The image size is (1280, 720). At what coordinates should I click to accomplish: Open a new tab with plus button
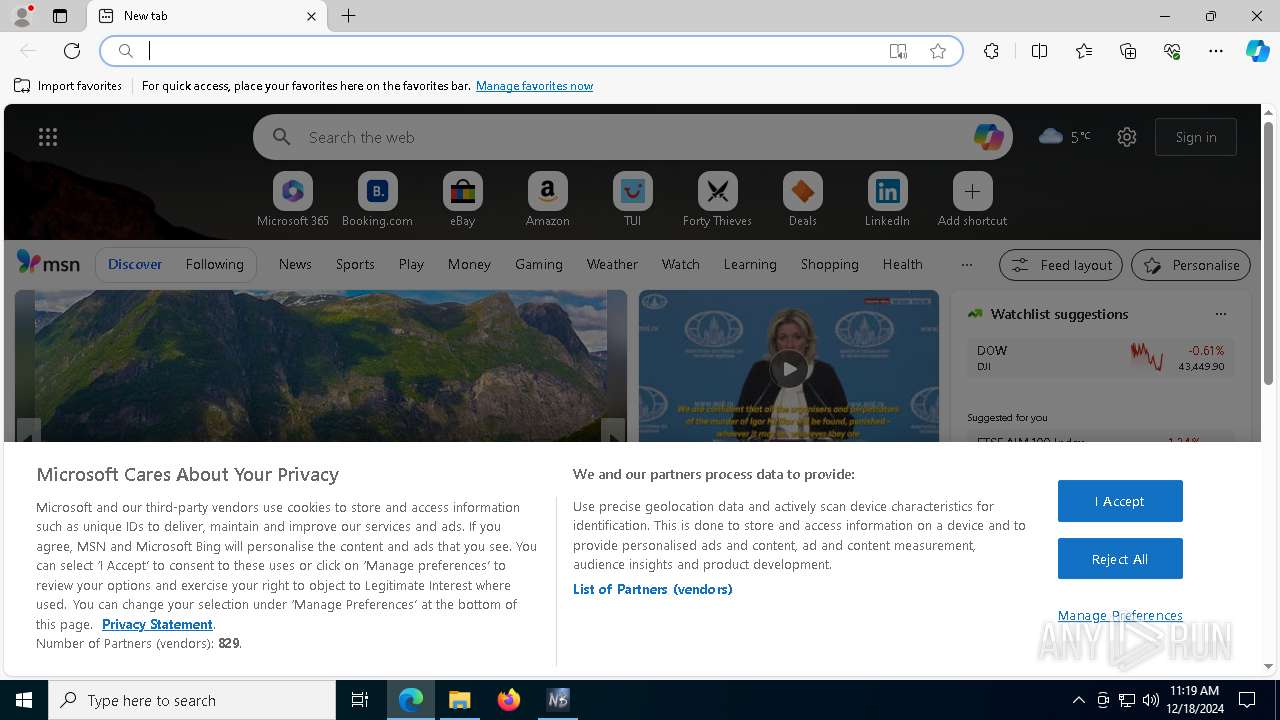348,16
